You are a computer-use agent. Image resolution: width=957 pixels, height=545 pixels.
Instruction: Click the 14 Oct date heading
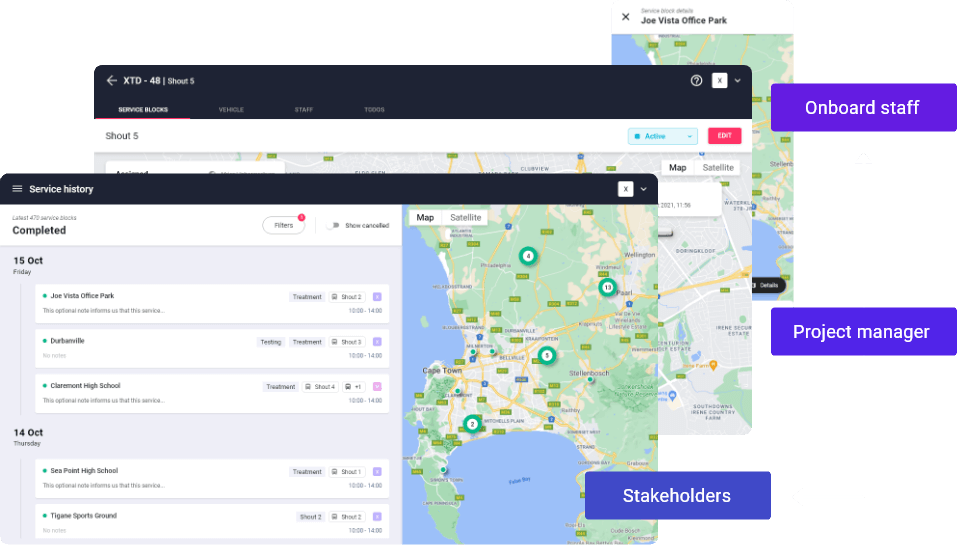pyautogui.click(x=28, y=432)
